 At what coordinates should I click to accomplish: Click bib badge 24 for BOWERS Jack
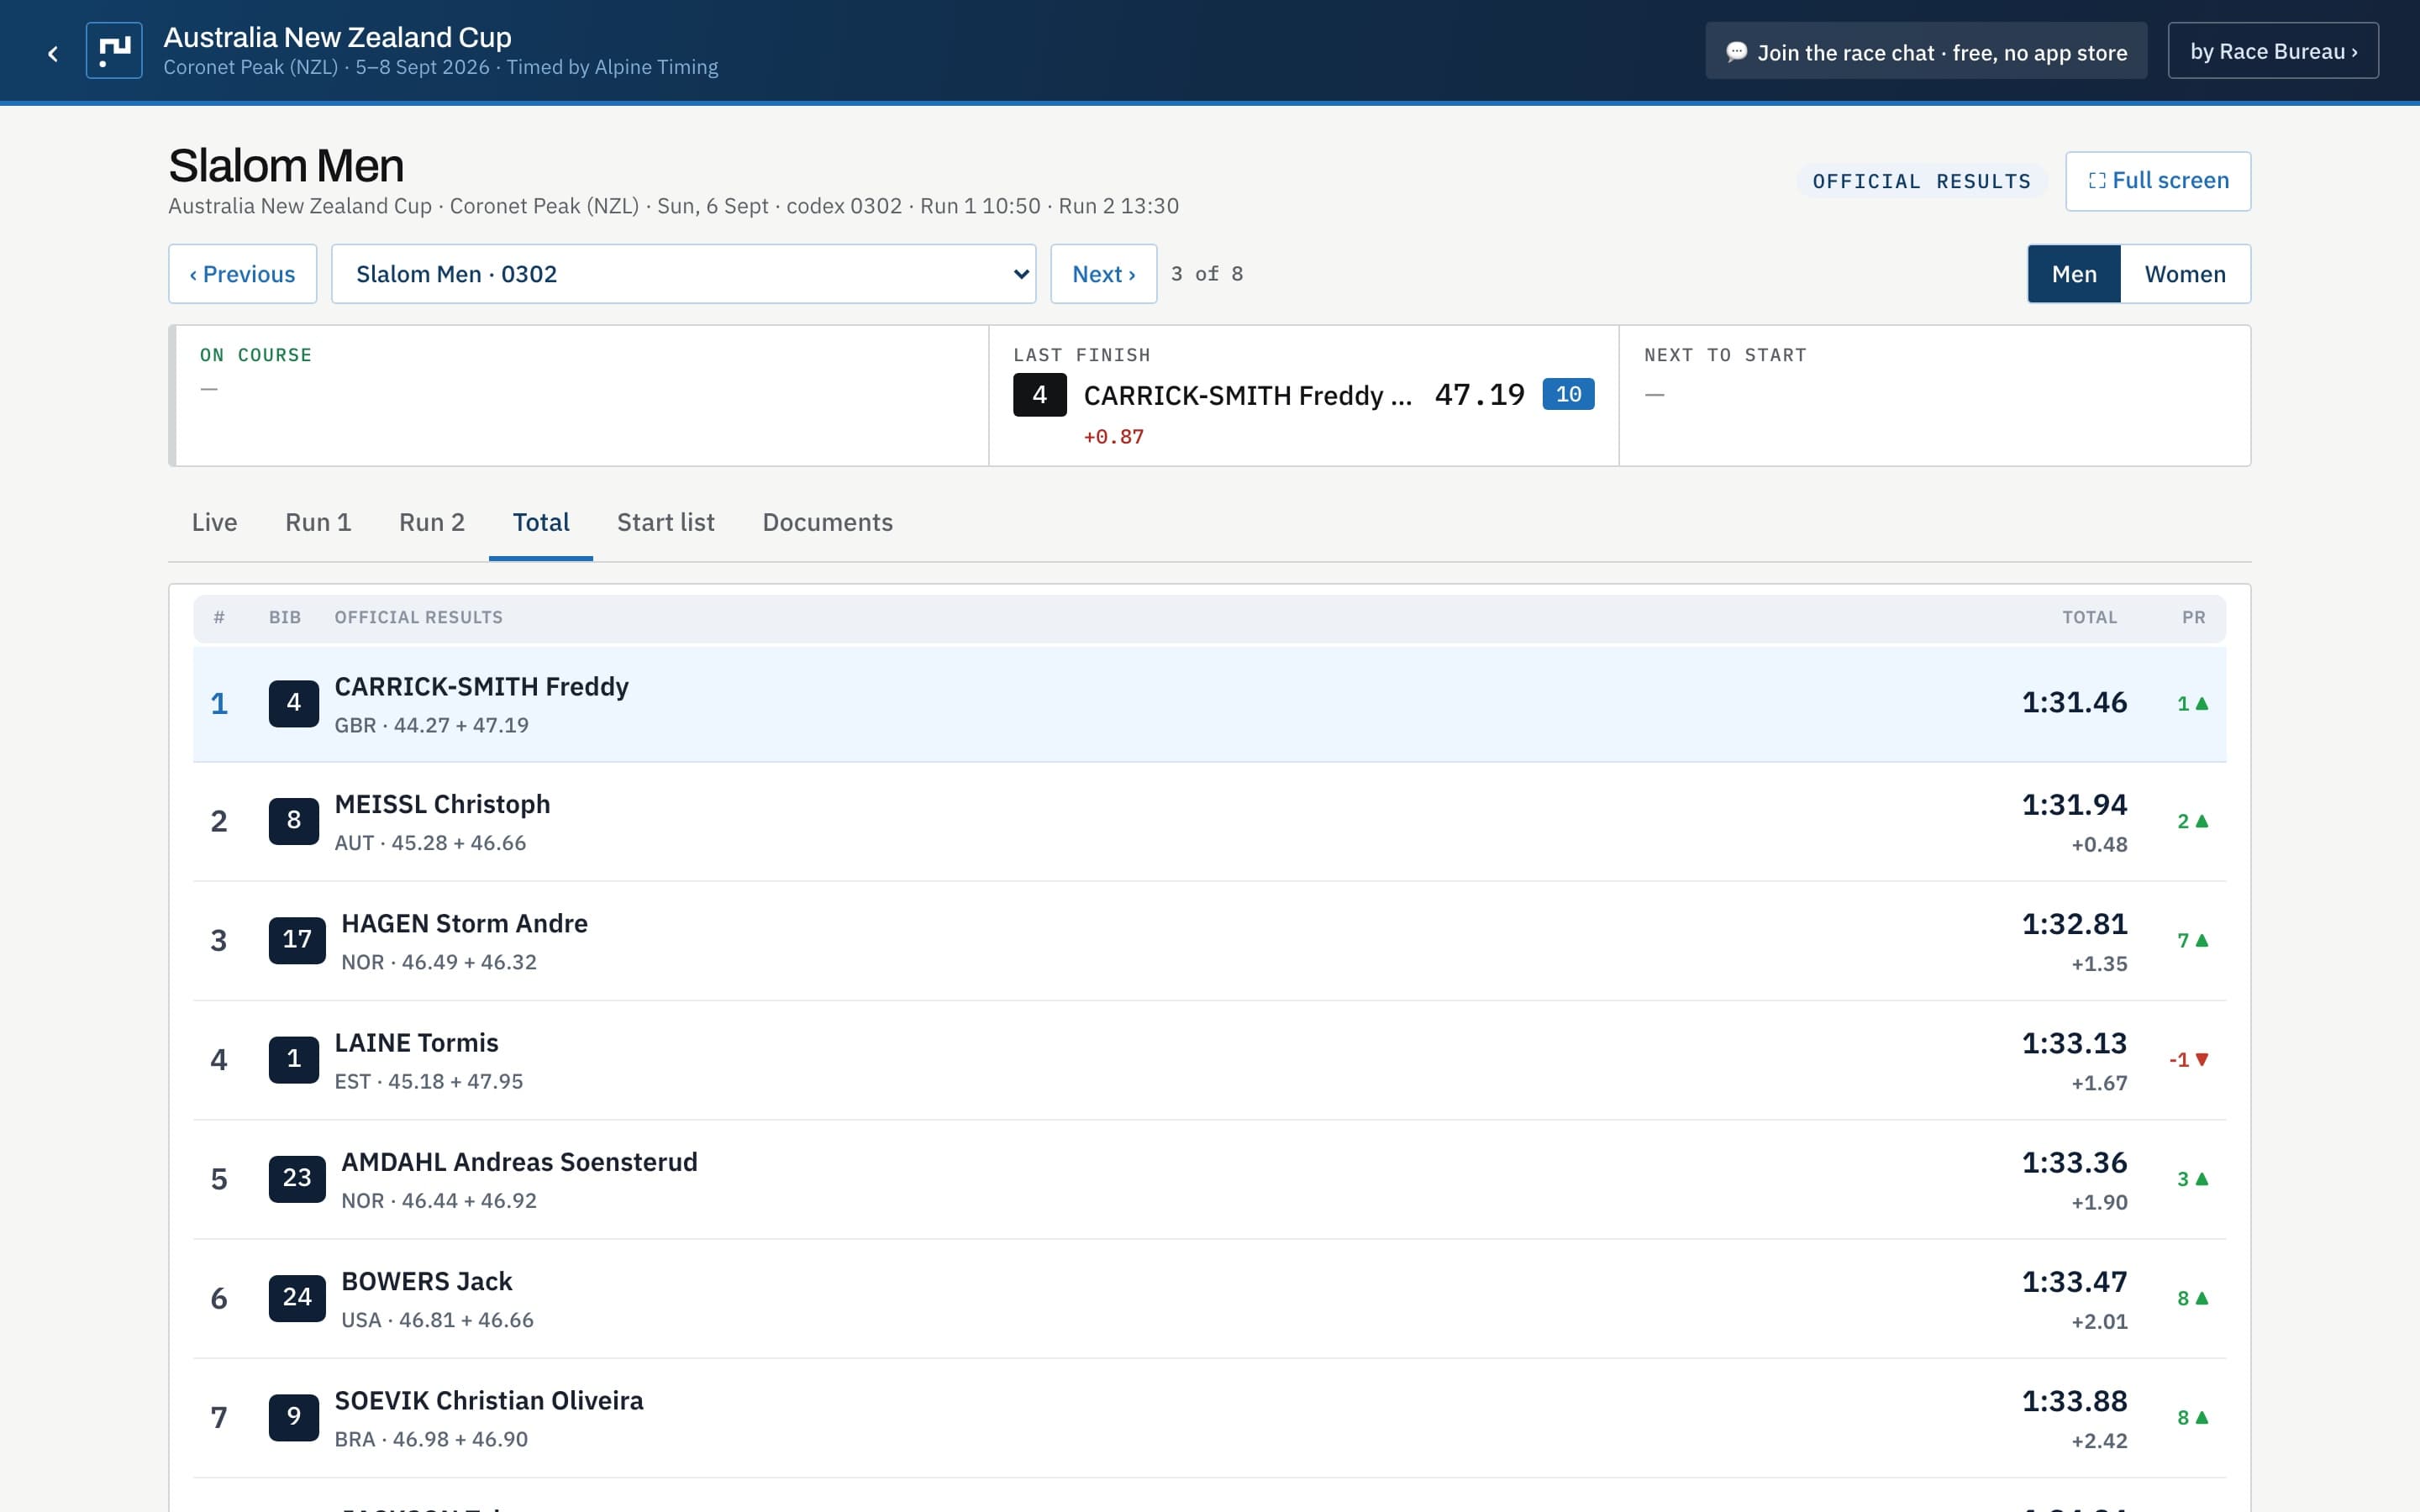pos(297,1298)
